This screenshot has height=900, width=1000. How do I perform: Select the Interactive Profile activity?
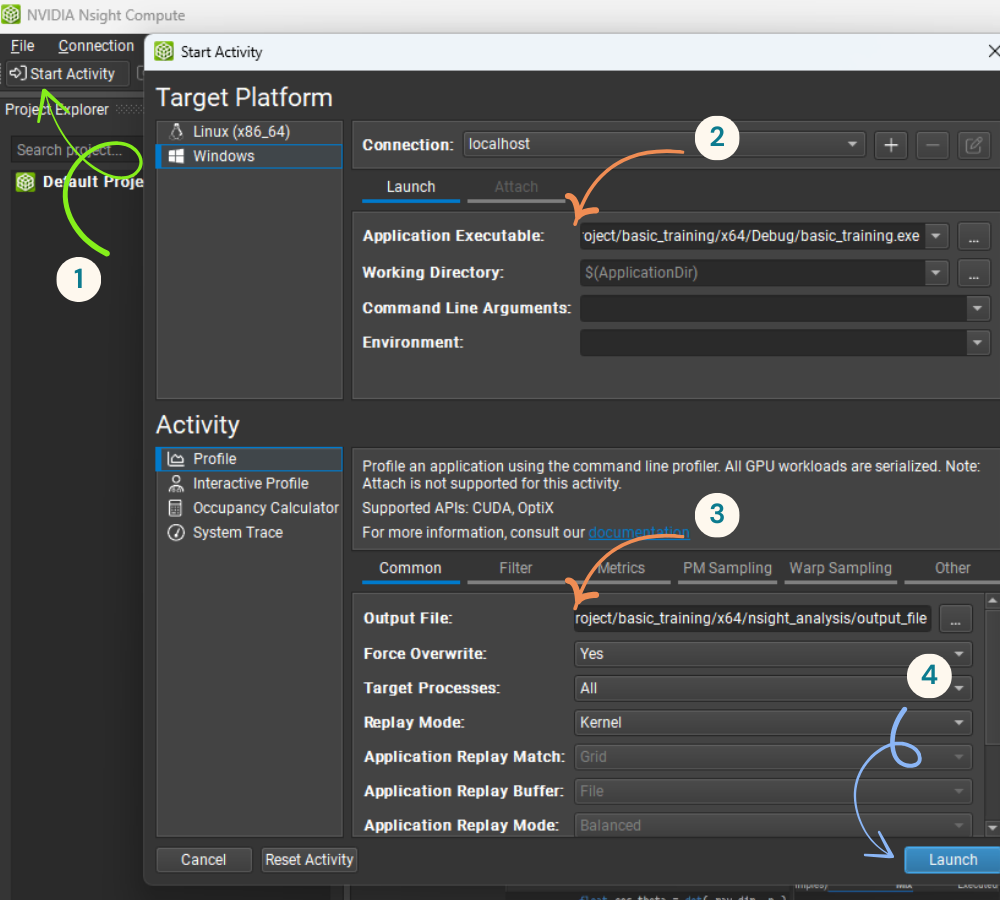[249, 483]
